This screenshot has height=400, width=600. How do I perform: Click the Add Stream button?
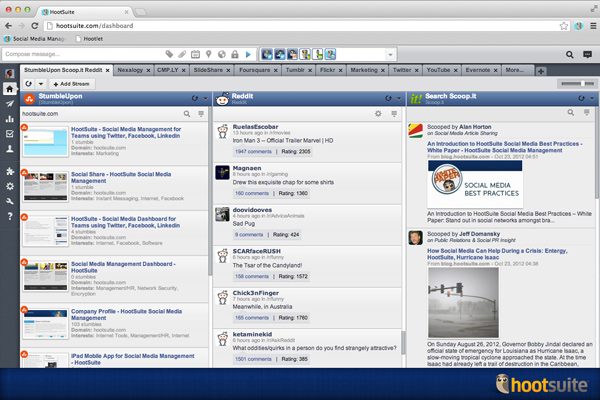(72, 84)
